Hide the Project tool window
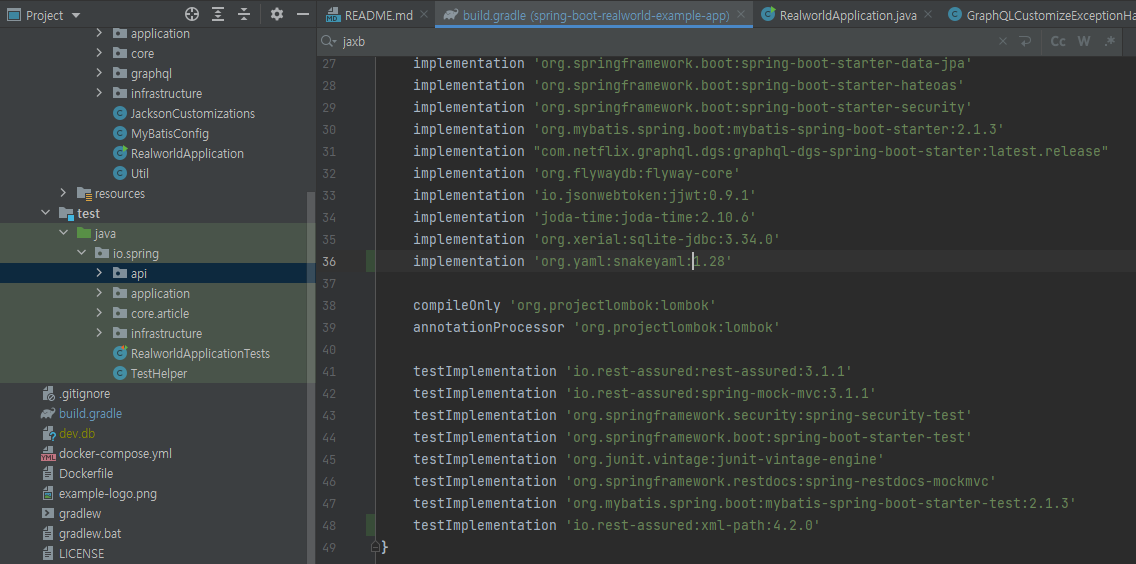 [303, 14]
